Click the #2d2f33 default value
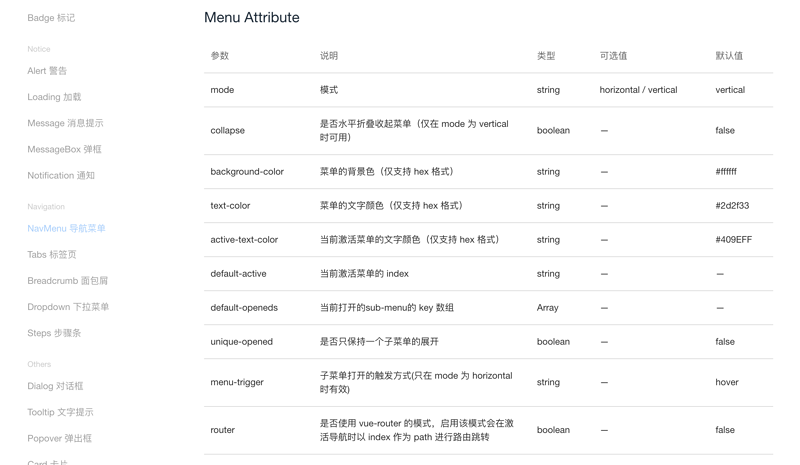The height and width of the screenshot is (465, 800). pos(732,206)
